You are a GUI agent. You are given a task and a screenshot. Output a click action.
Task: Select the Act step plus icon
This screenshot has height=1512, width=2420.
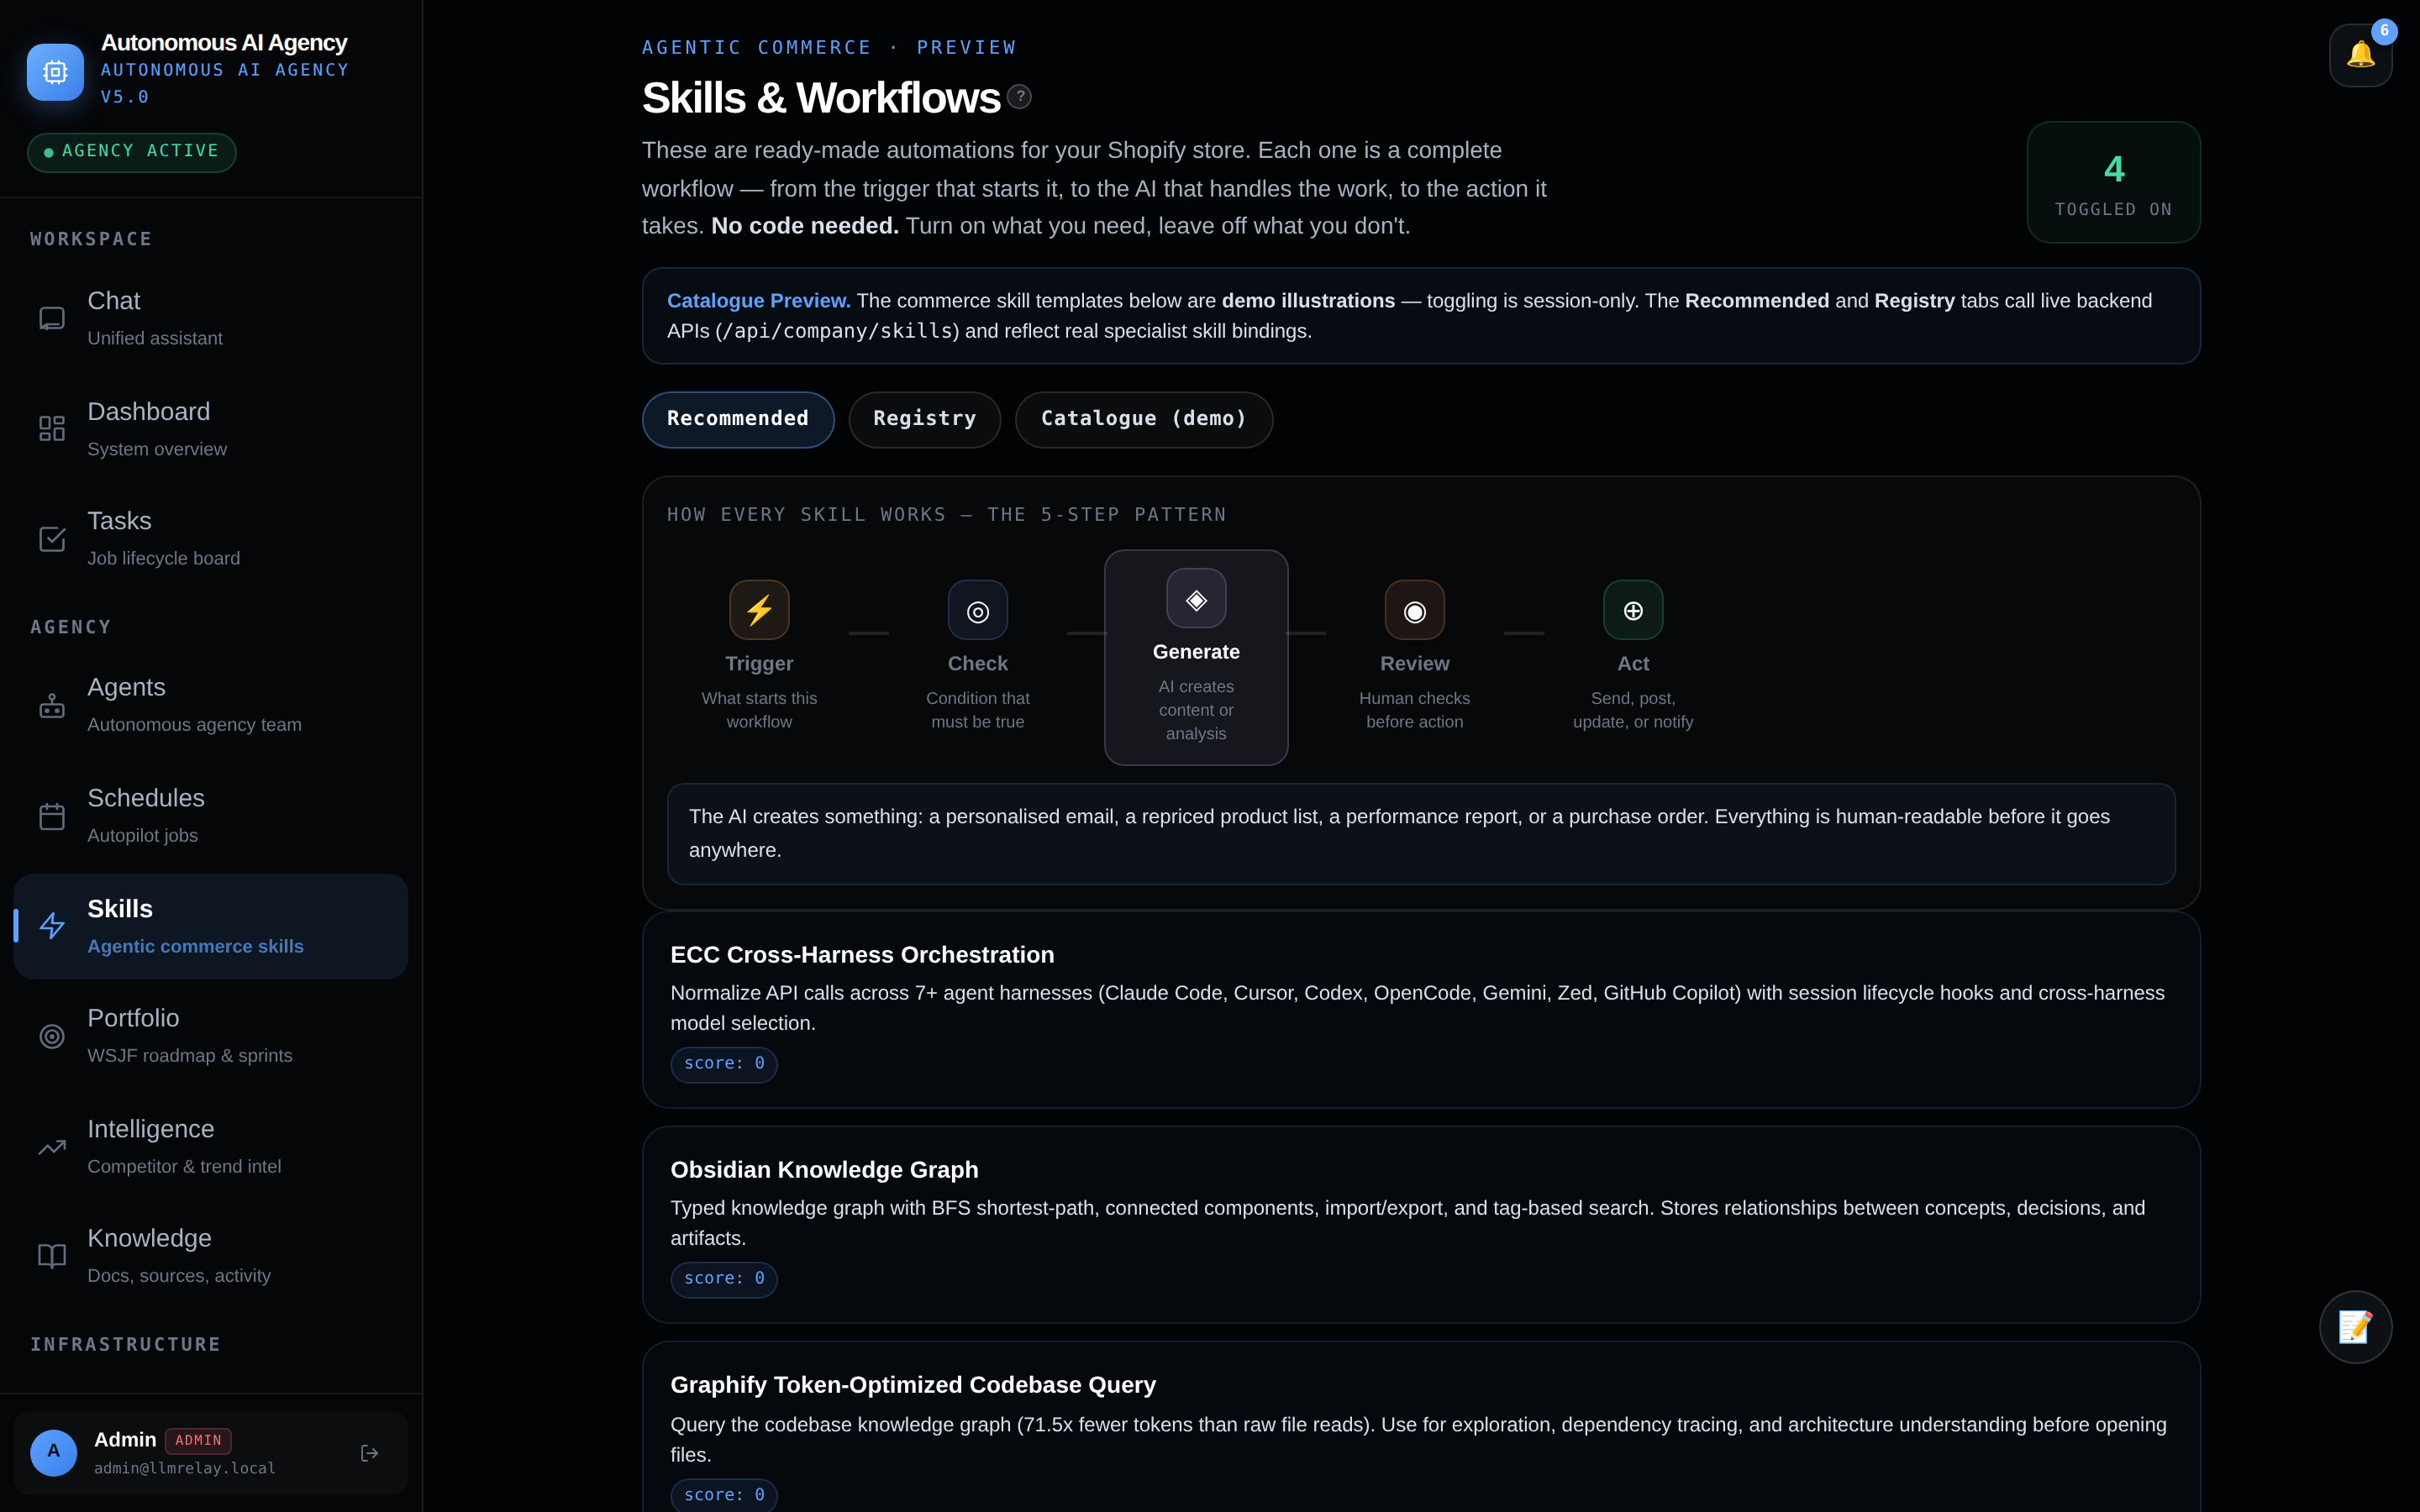pyautogui.click(x=1633, y=610)
